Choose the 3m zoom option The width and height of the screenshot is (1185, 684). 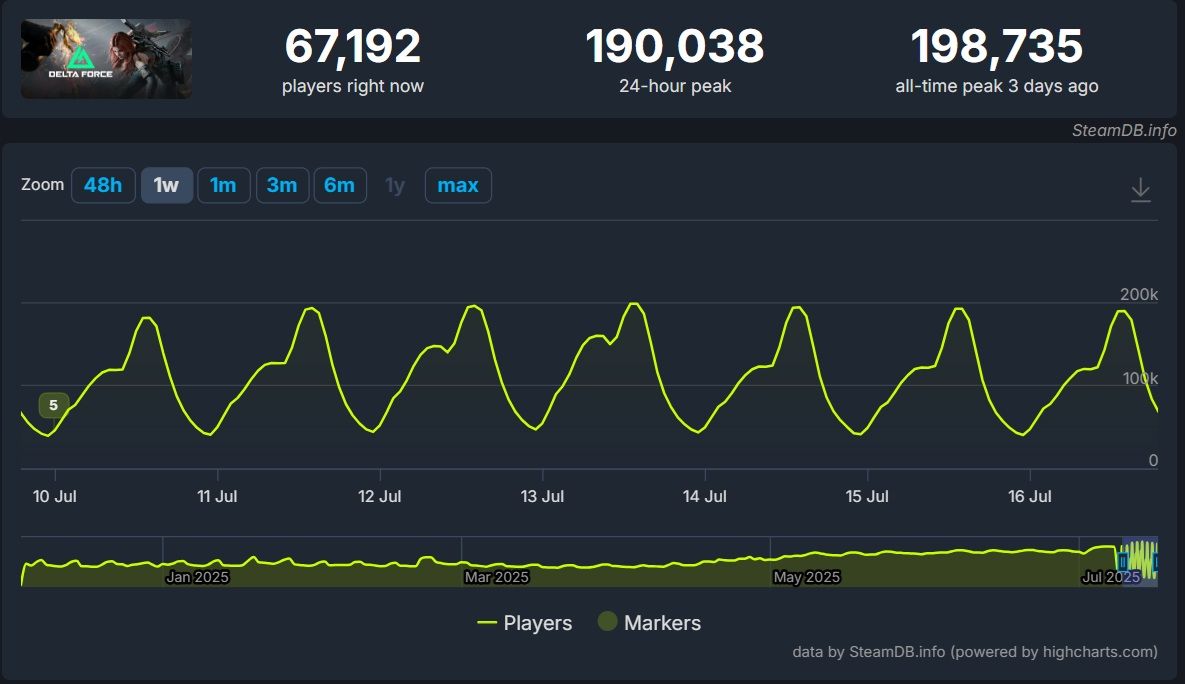pyautogui.click(x=281, y=186)
